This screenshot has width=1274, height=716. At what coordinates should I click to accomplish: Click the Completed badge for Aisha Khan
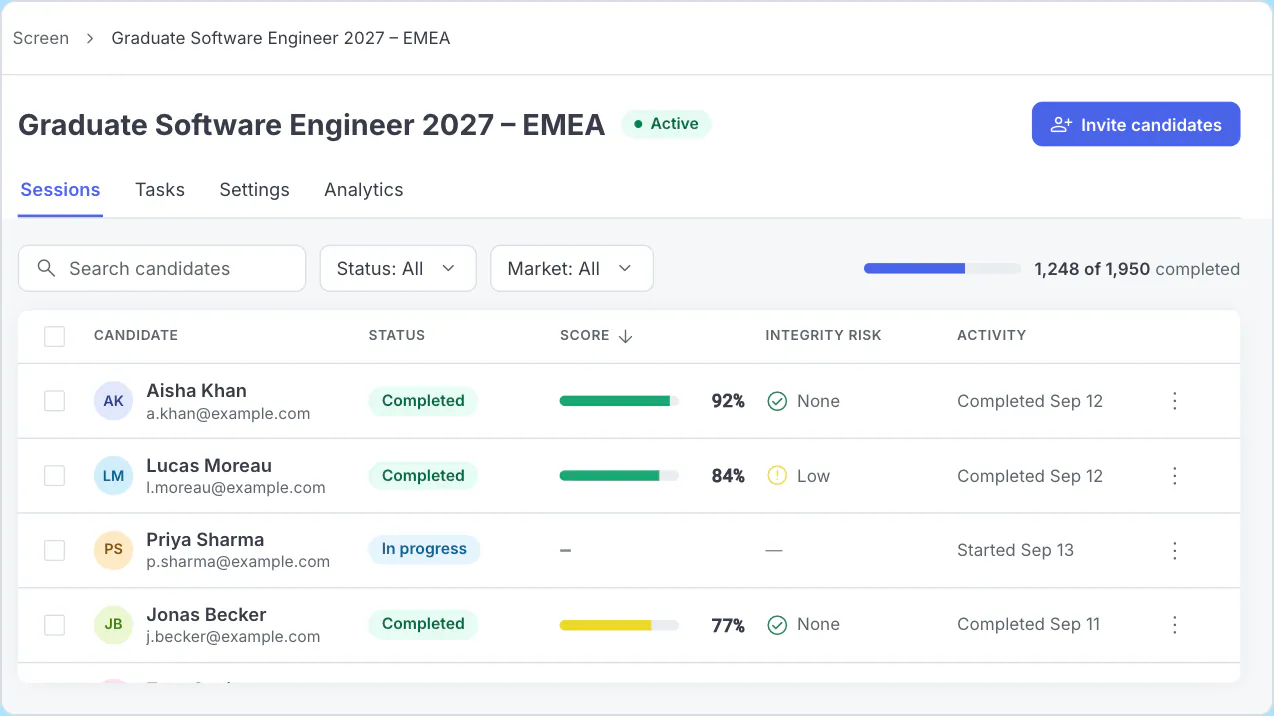click(x=423, y=401)
